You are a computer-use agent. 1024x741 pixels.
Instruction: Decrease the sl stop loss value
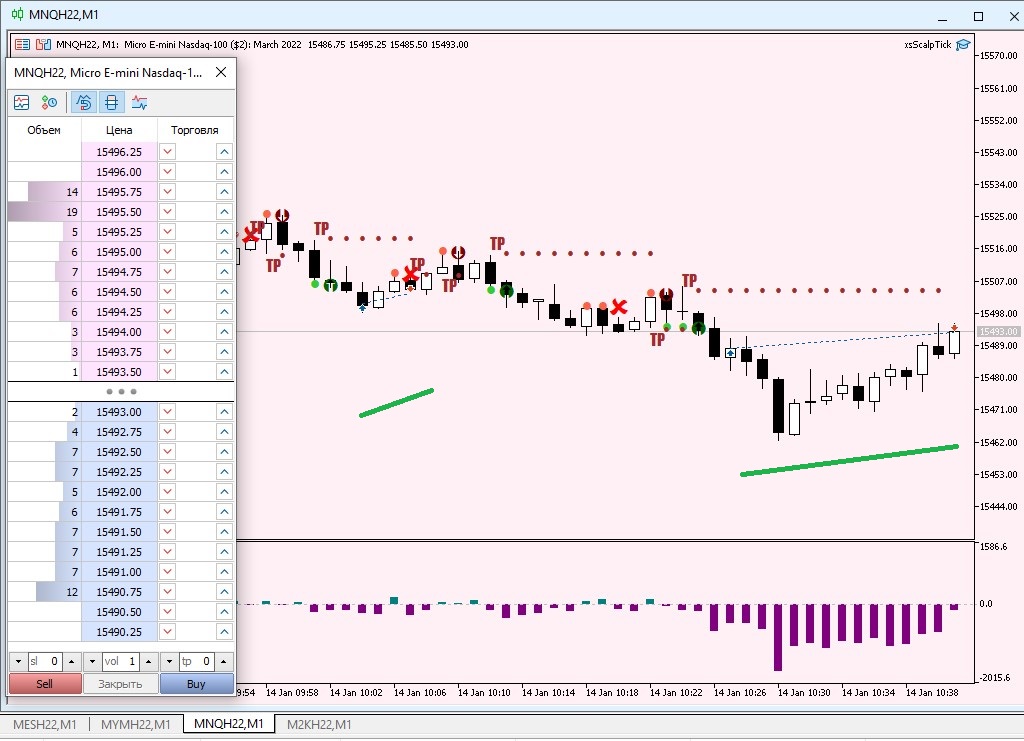coord(18,661)
